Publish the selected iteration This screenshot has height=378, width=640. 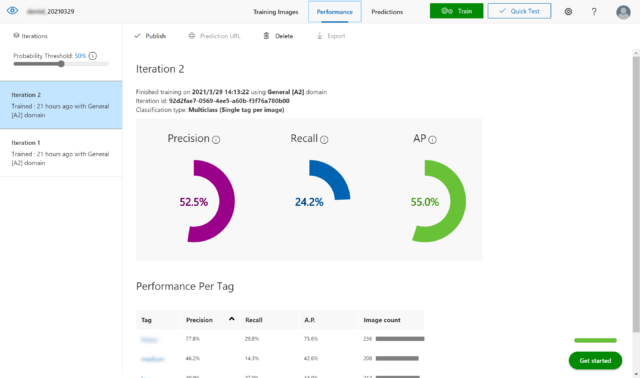pyautogui.click(x=150, y=36)
